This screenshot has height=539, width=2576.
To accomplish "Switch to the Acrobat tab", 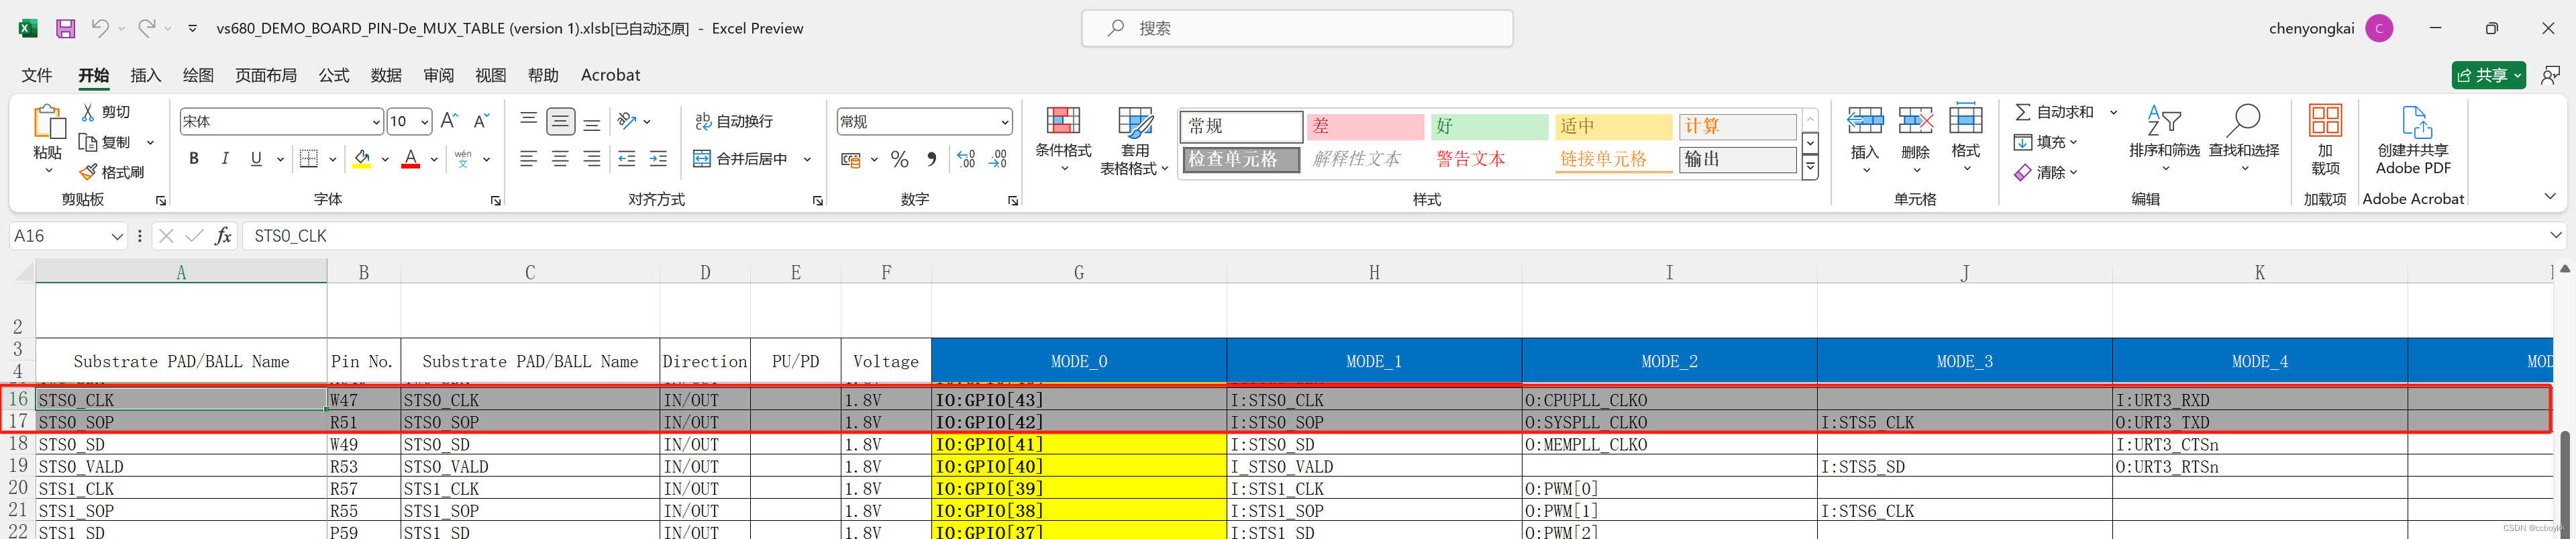I will point(610,75).
